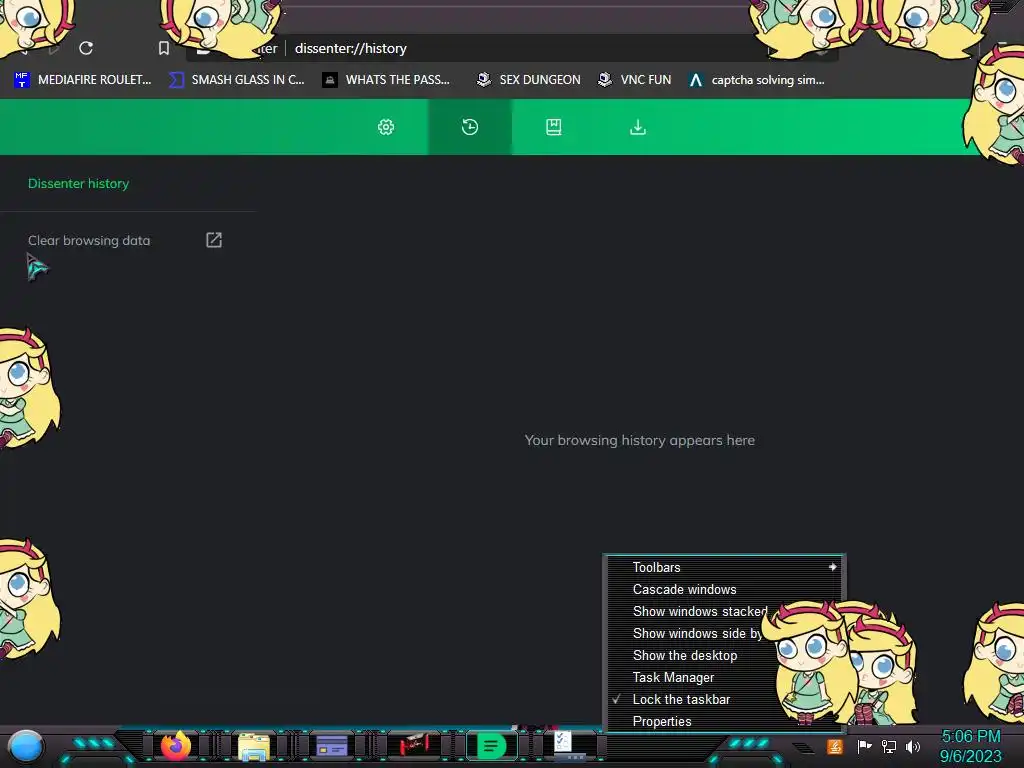Choose Cascade windows from context menu
The width and height of the screenshot is (1024, 768).
724,589
